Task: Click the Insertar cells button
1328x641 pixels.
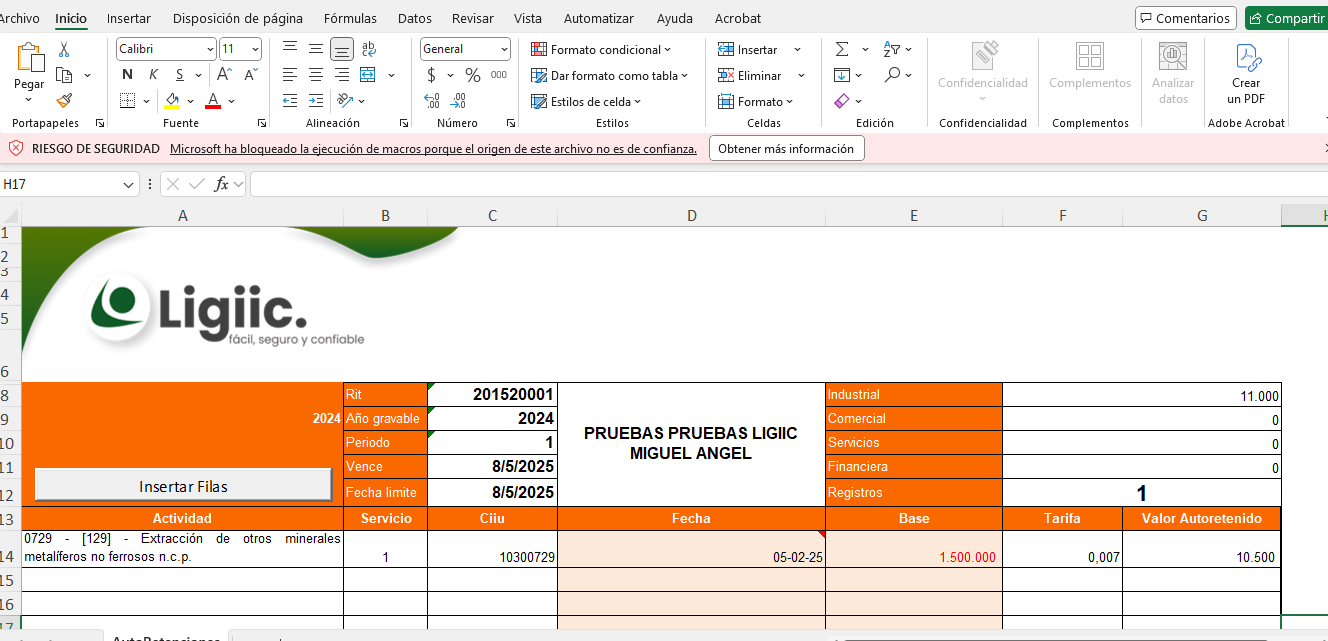Action: pos(748,49)
